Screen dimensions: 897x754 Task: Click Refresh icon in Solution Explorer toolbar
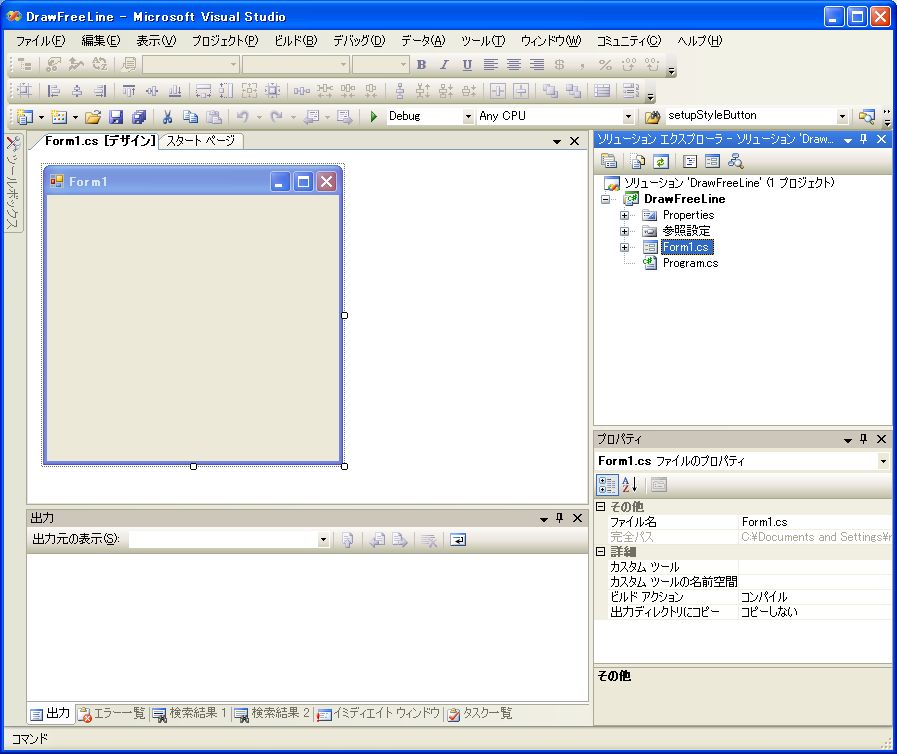click(x=661, y=161)
